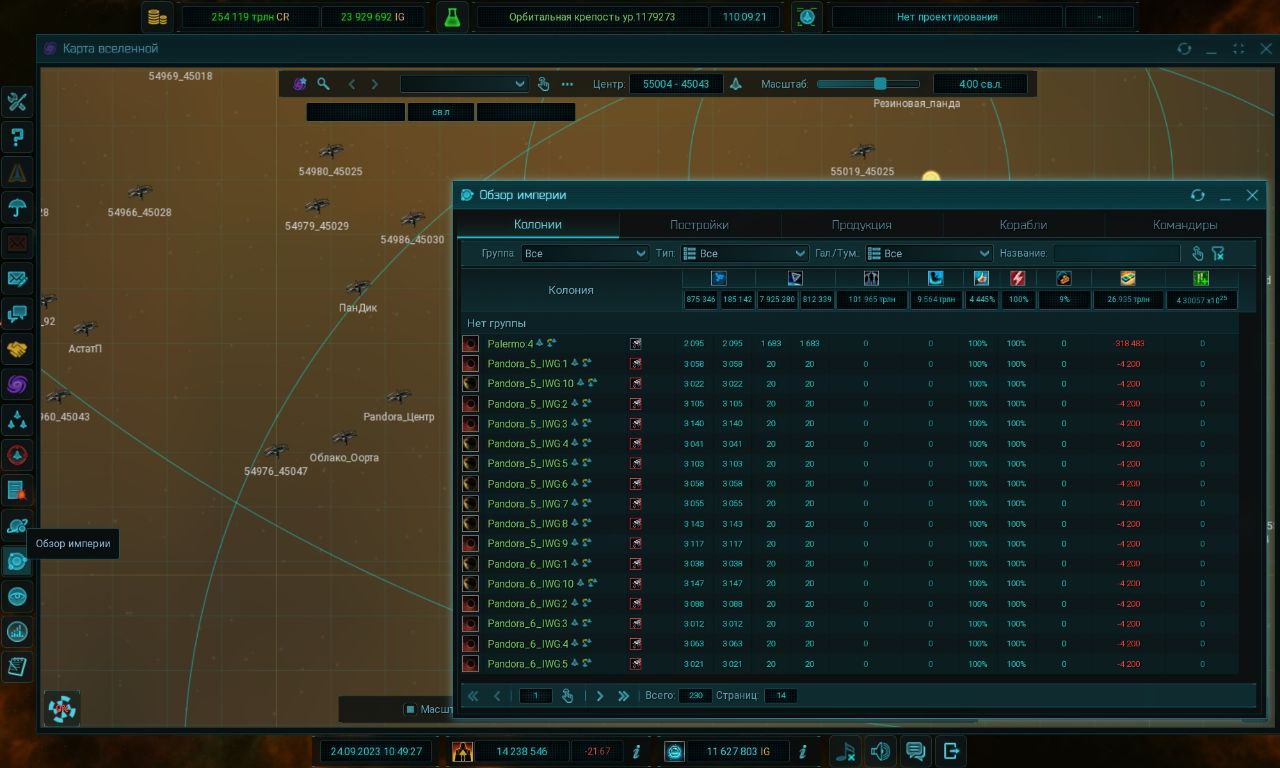Click the three-dots more options in map toolbar
1280x768 pixels.
point(567,84)
